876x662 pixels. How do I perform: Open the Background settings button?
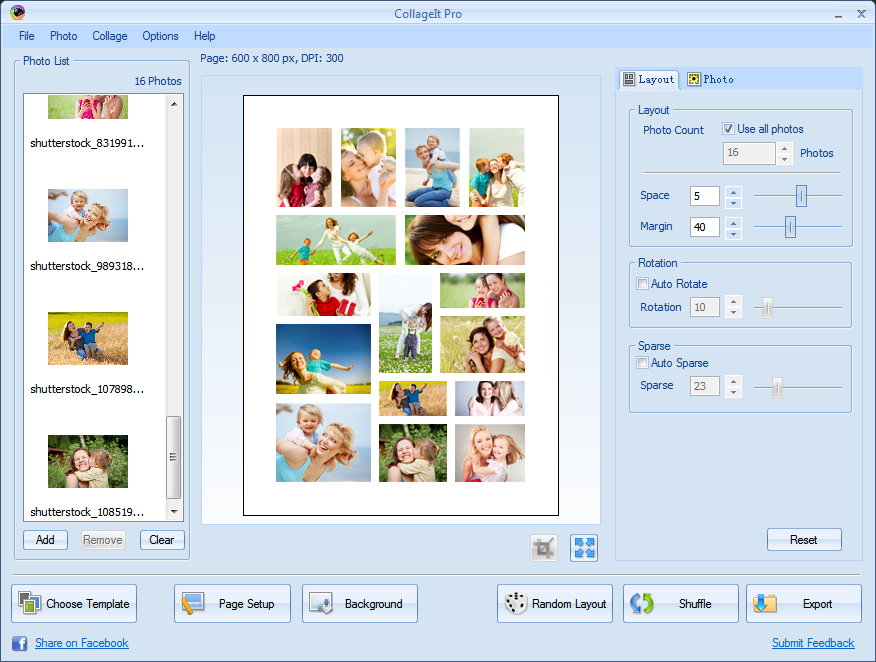(360, 604)
